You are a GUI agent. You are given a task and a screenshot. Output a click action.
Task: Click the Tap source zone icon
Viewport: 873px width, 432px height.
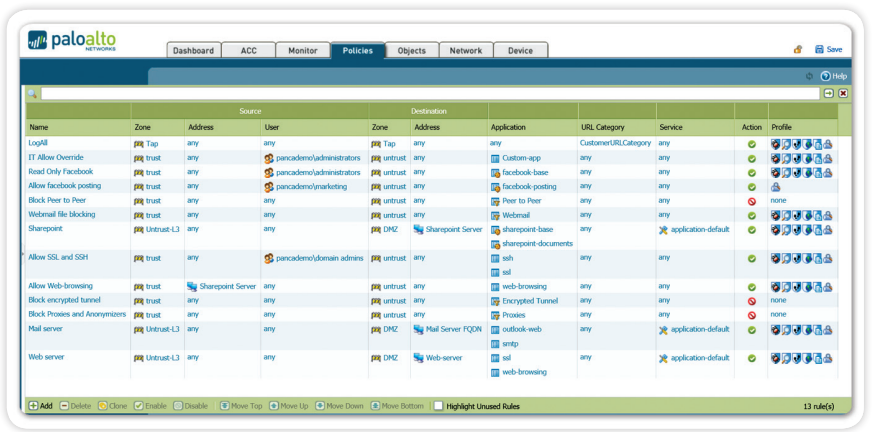pyautogui.click(x=139, y=144)
